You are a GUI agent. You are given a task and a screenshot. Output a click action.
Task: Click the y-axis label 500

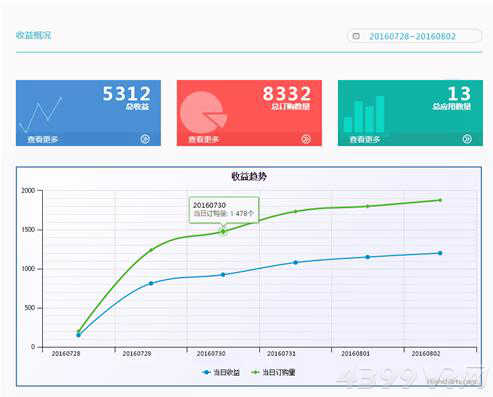coord(30,308)
